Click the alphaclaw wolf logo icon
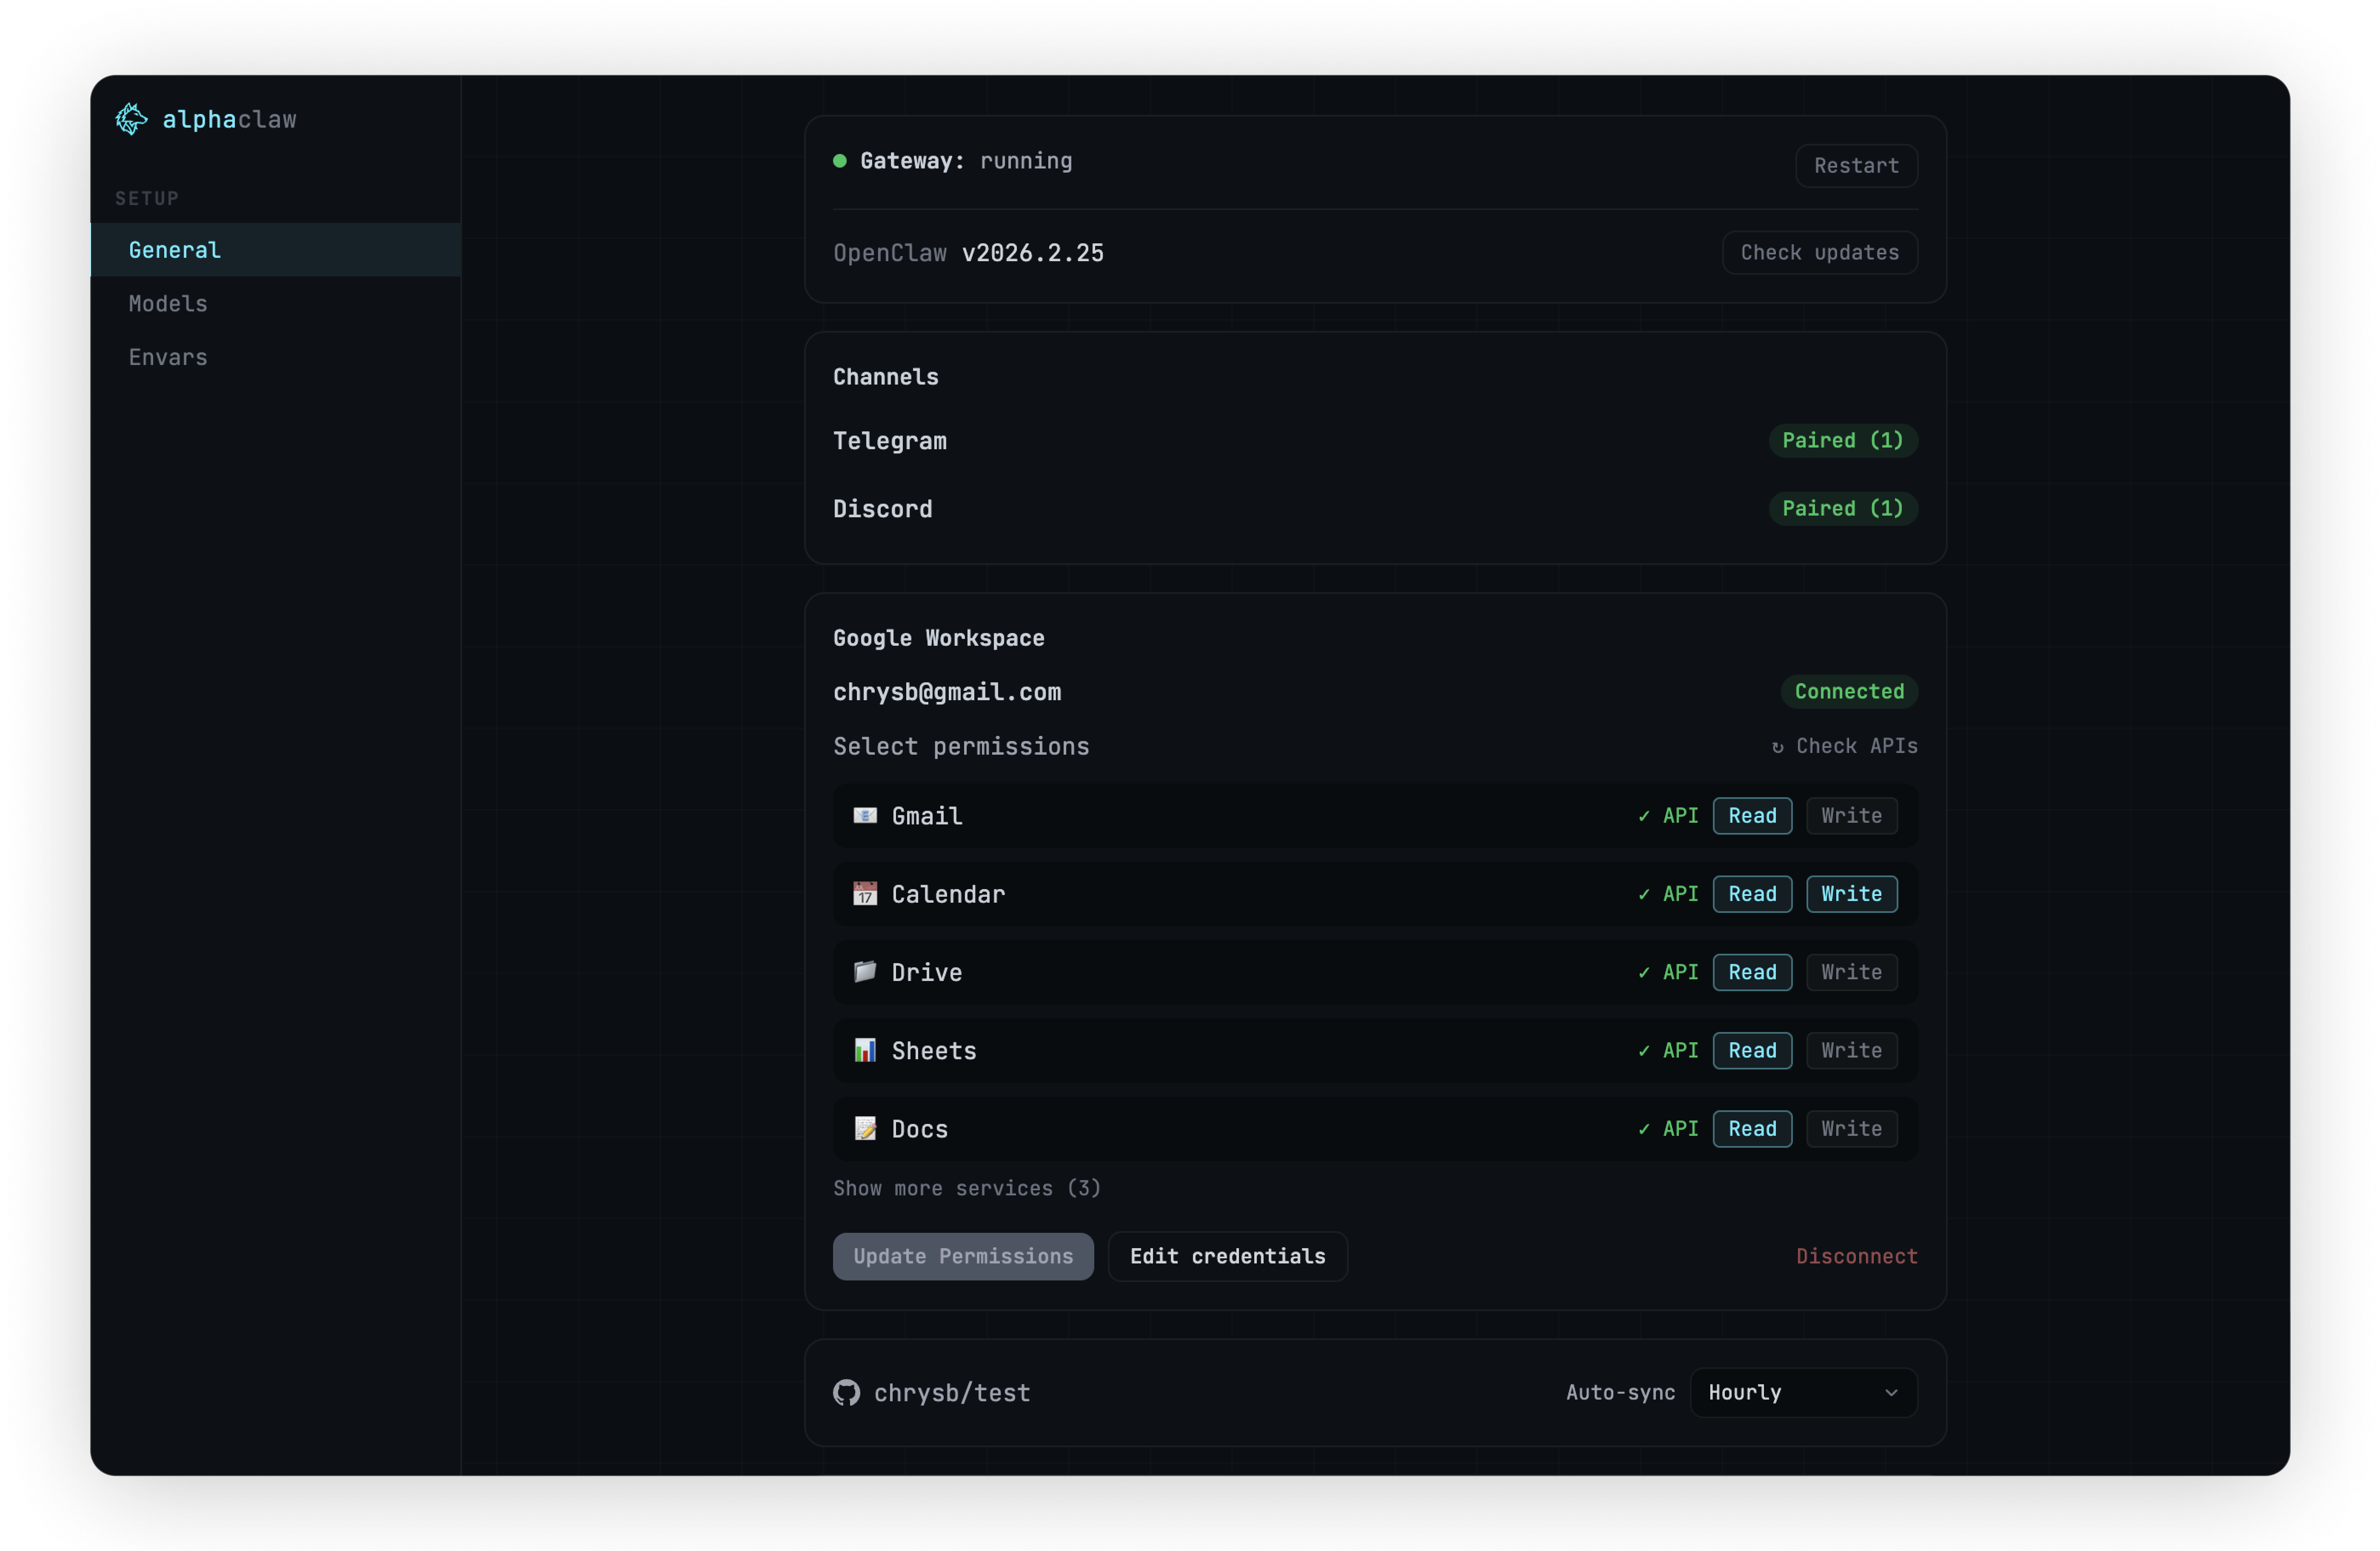This screenshot has height=1551, width=2380. pos(131,119)
